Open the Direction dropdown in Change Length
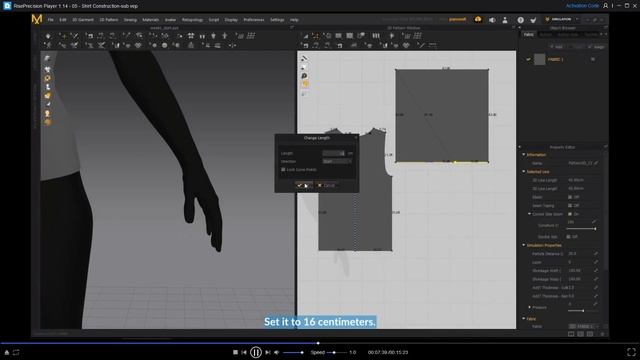Viewport: 640px width, 360px height. tap(337, 161)
